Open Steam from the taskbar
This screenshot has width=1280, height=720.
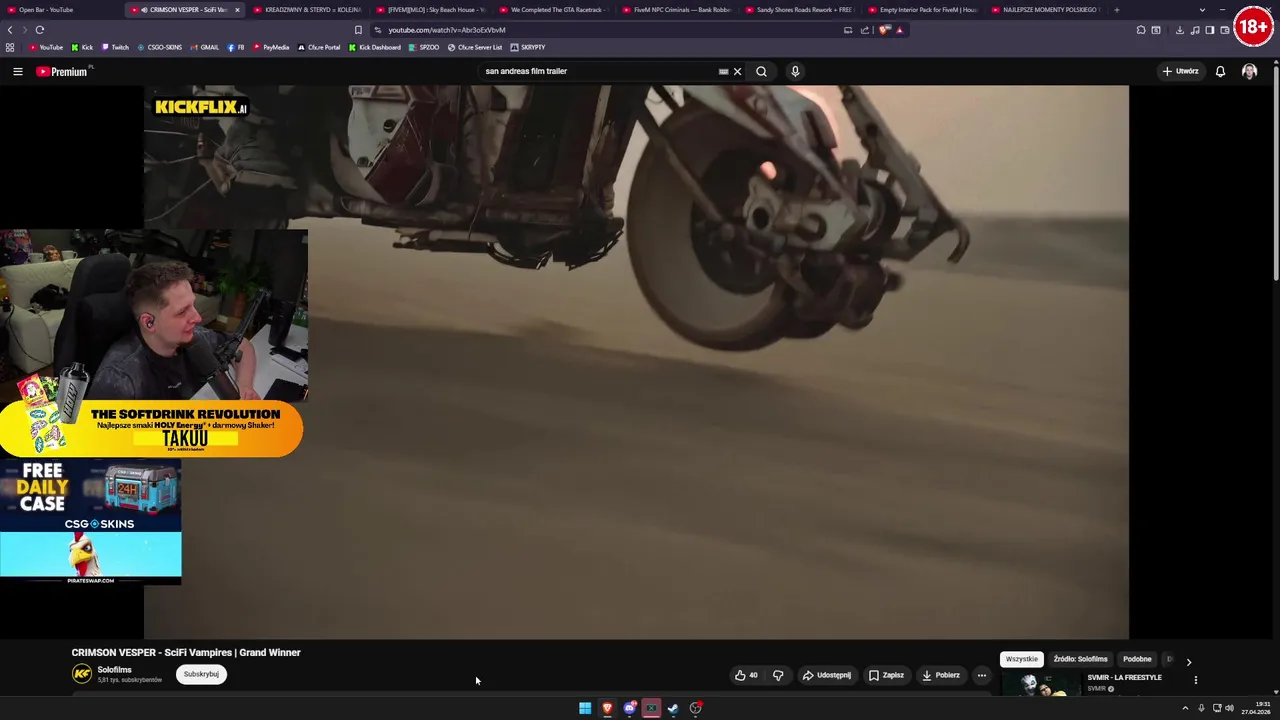pos(673,708)
